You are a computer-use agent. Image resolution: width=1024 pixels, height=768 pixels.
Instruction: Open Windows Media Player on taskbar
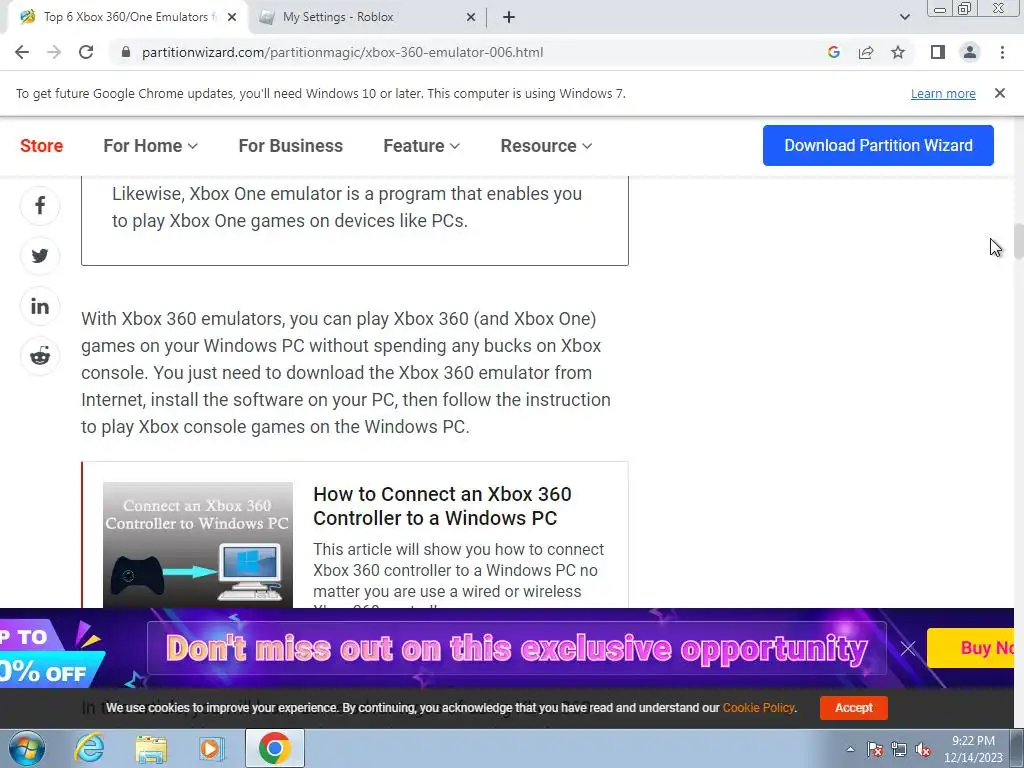click(x=212, y=748)
